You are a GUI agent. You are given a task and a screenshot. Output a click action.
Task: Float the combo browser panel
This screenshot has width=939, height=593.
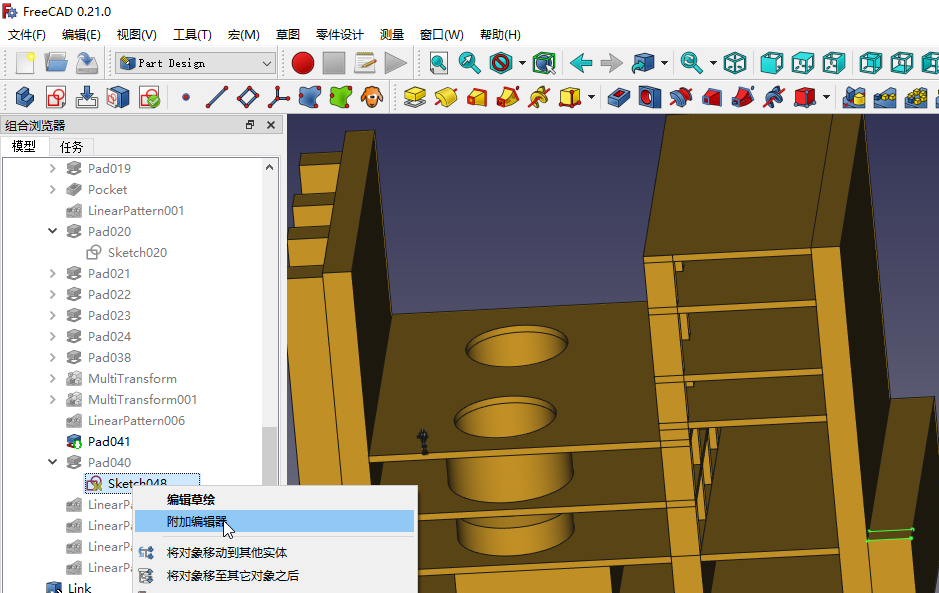tap(250, 125)
